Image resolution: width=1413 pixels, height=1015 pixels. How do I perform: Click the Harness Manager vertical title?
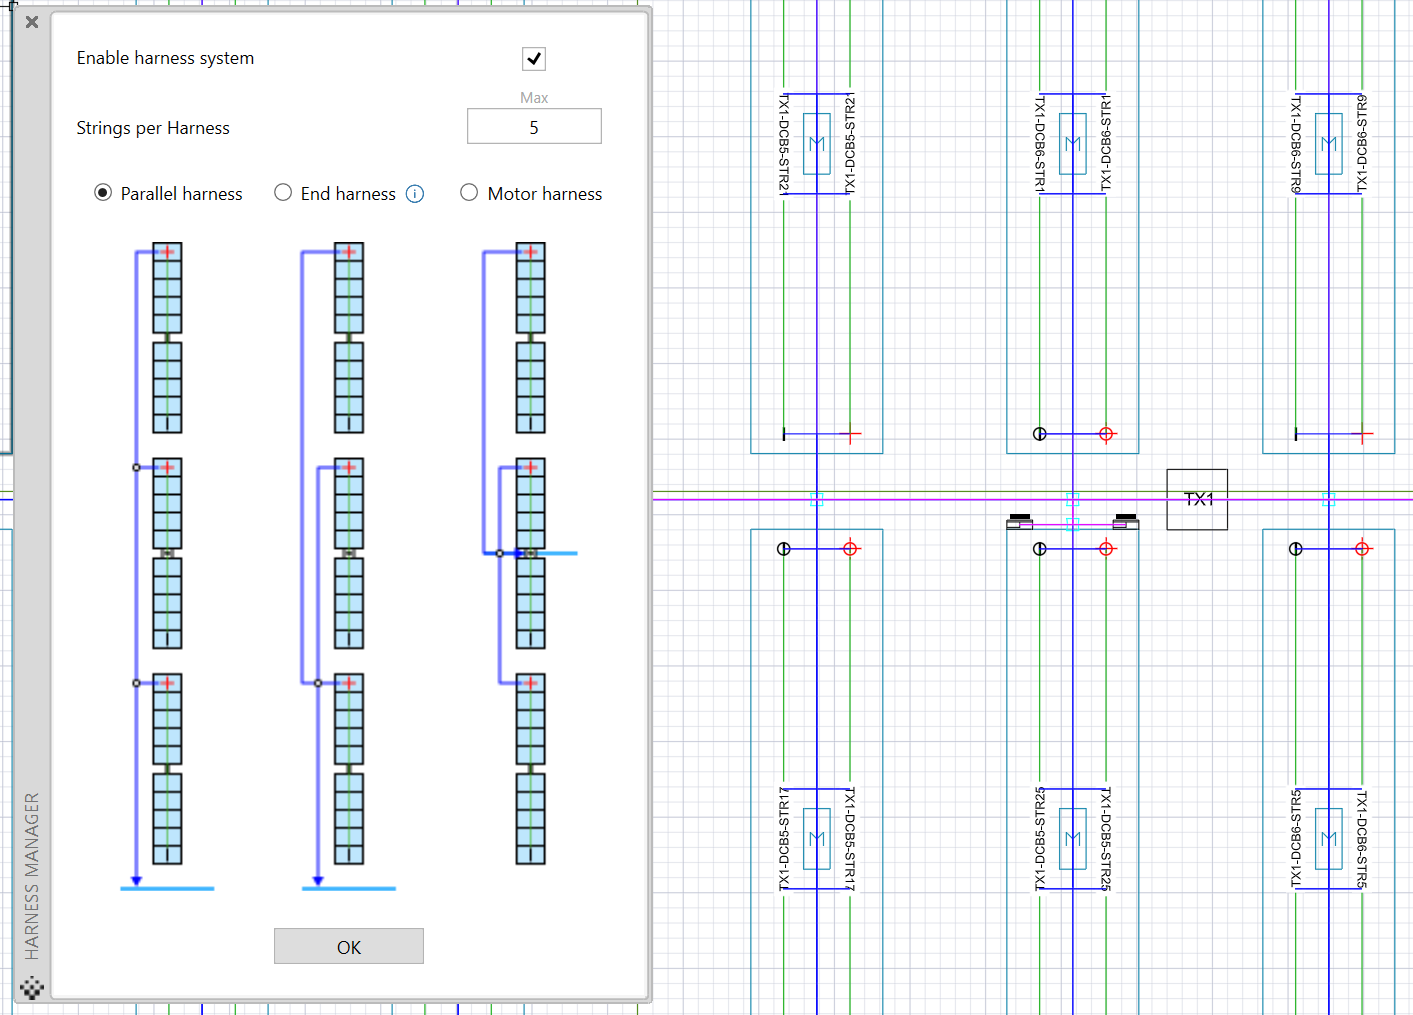coord(32,876)
